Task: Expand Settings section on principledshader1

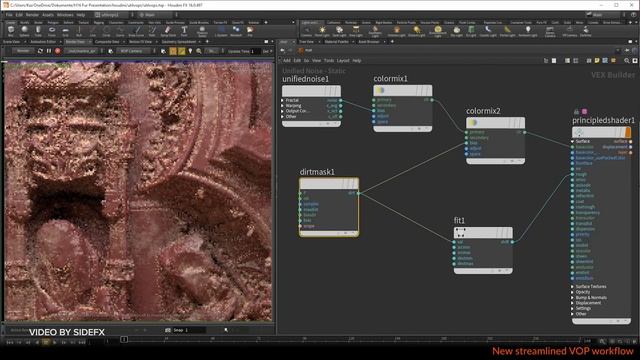Action: [x=572, y=309]
